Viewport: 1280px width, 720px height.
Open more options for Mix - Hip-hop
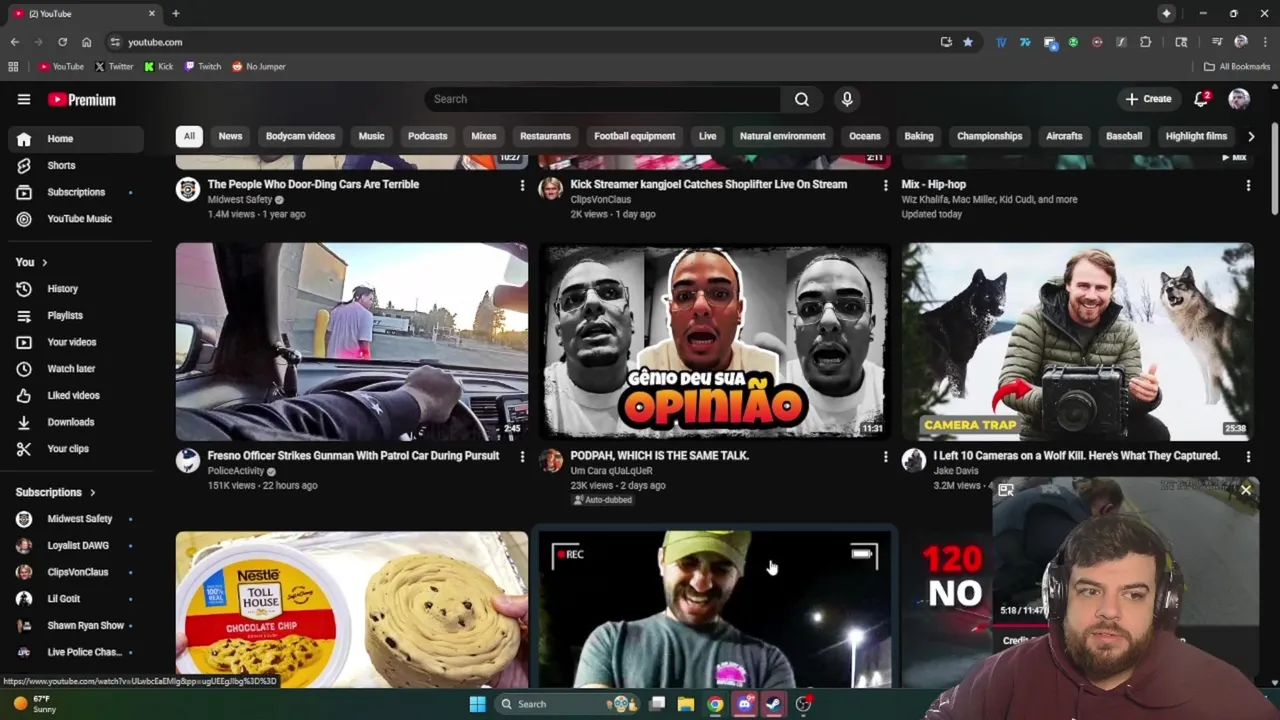[1248, 185]
